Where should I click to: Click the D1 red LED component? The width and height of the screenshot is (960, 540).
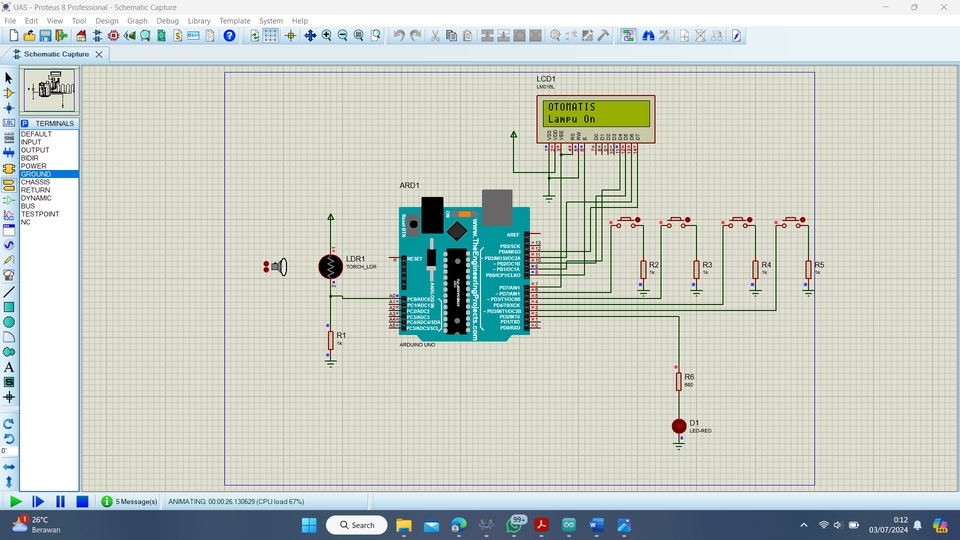pyautogui.click(x=678, y=426)
